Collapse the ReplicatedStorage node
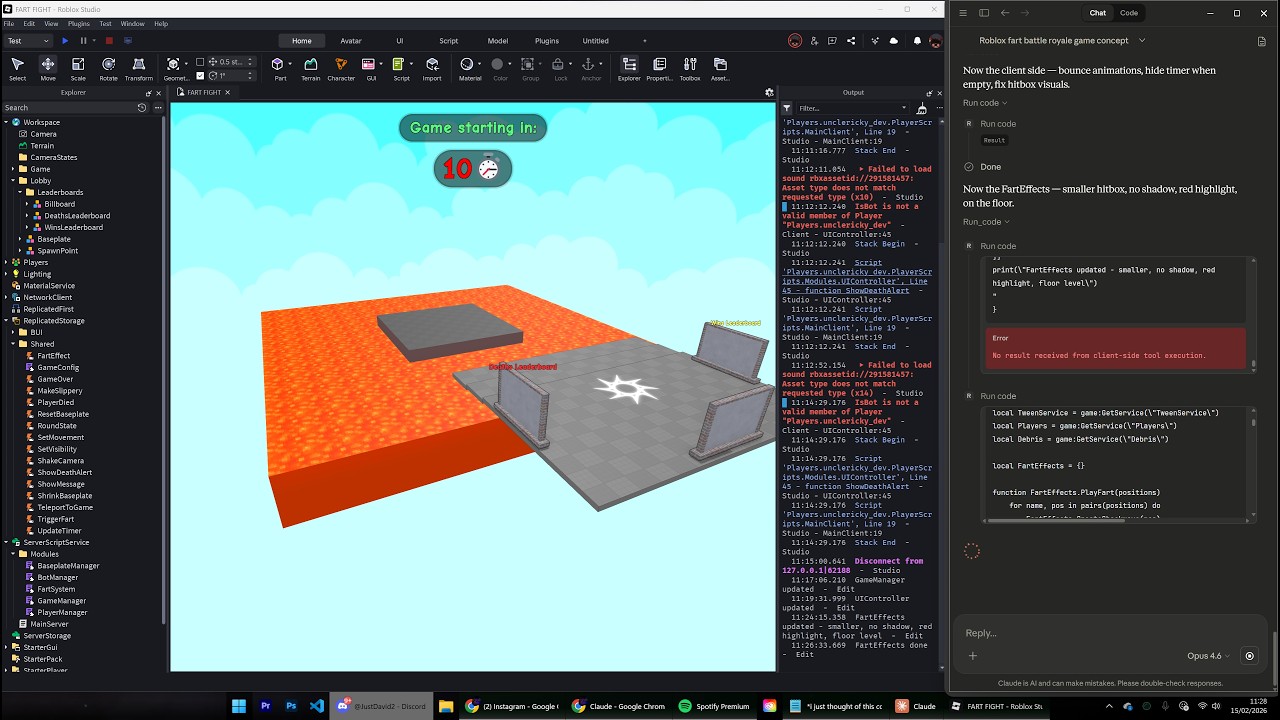 click(6, 321)
